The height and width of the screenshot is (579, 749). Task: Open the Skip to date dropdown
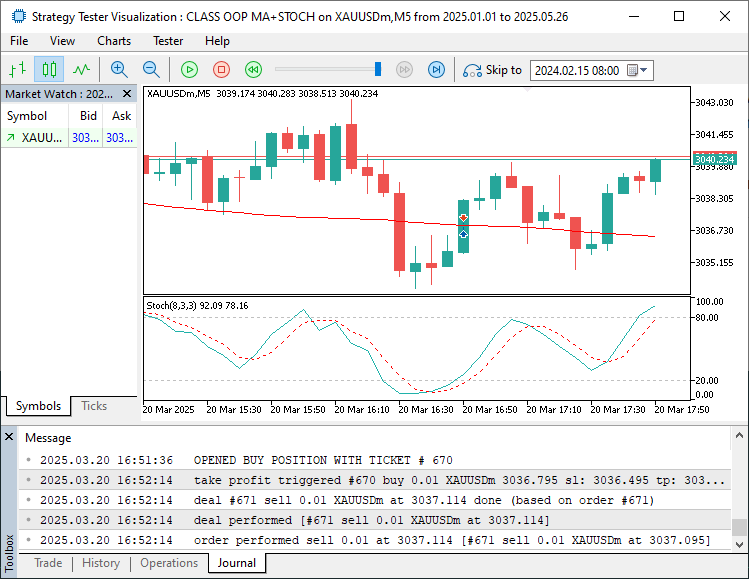(x=644, y=70)
